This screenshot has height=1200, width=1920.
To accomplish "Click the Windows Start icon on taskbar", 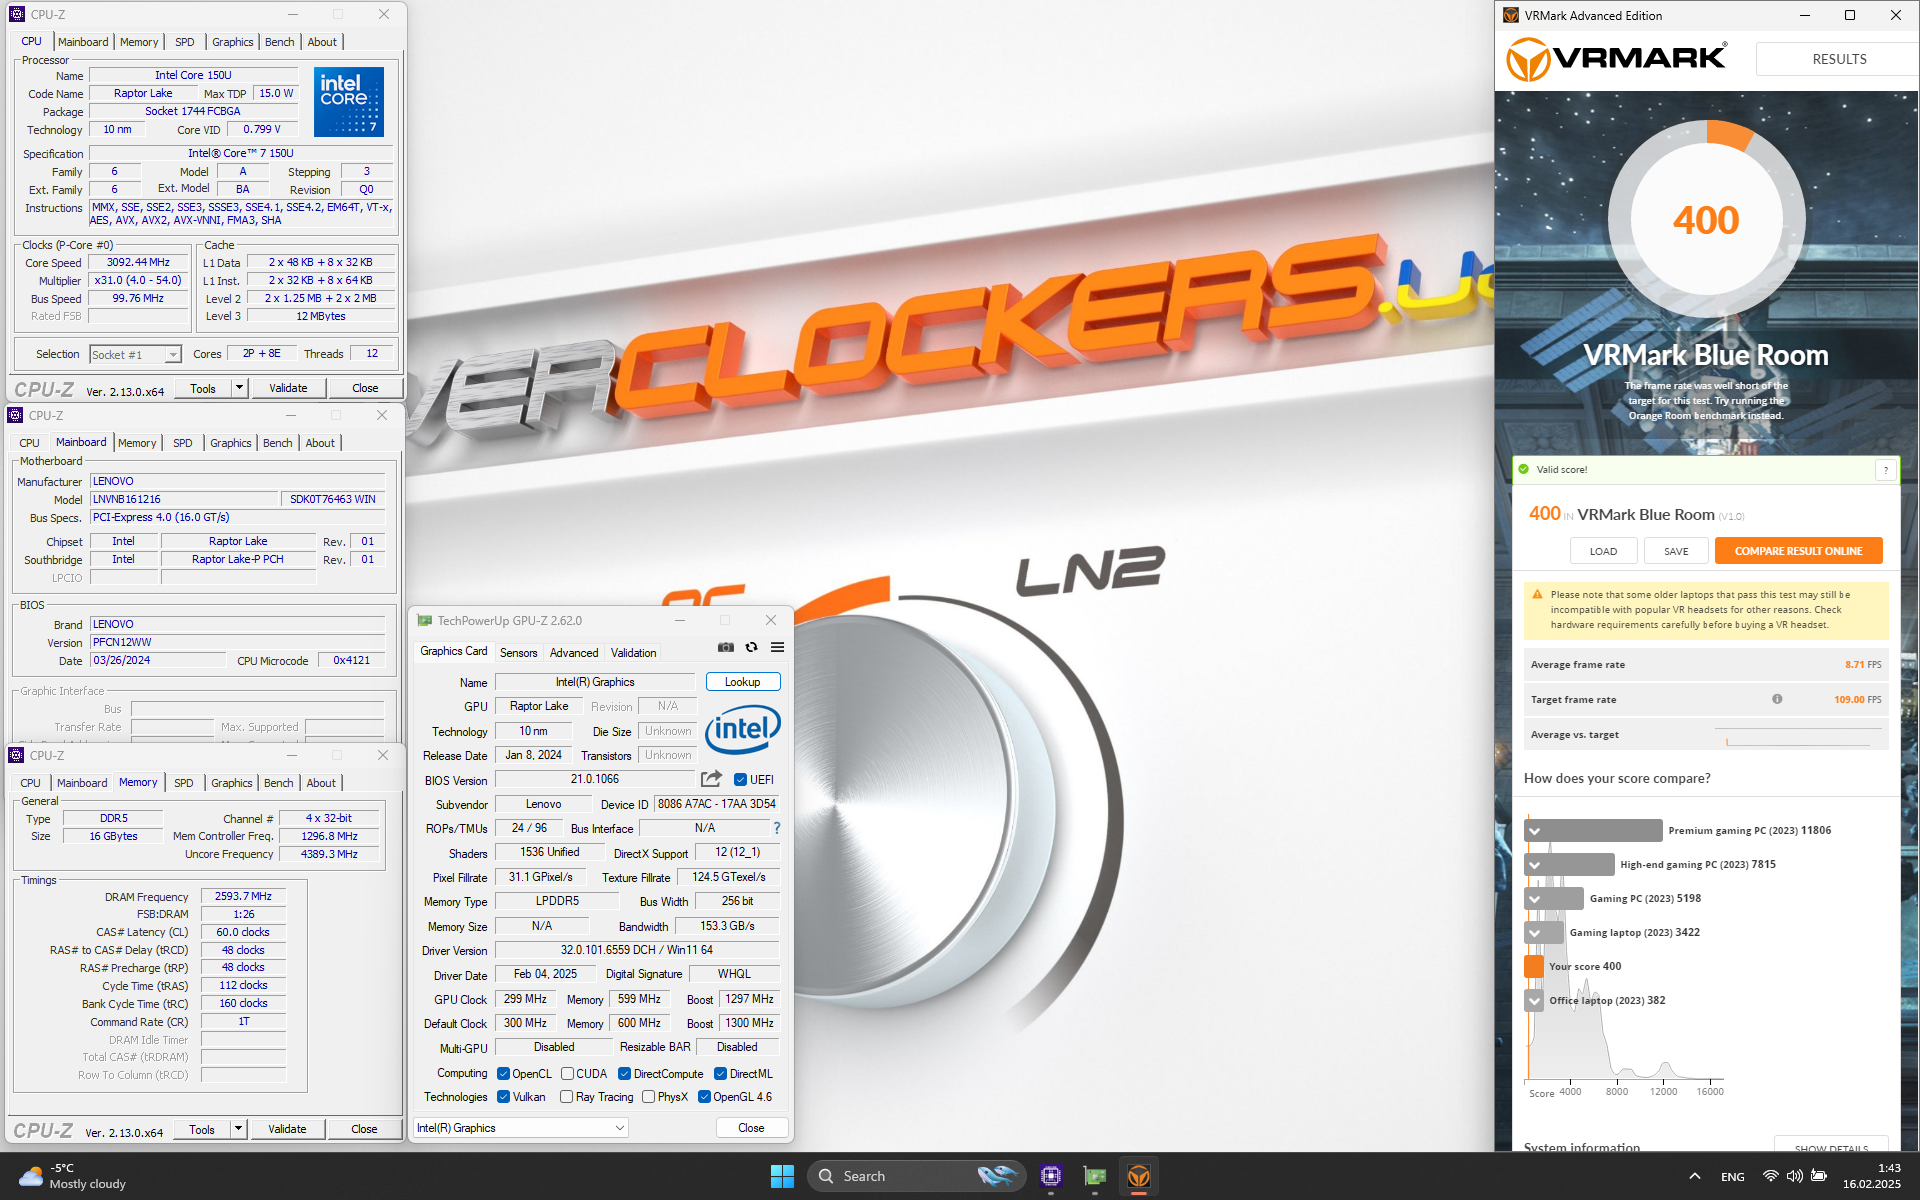I will coord(782,1176).
